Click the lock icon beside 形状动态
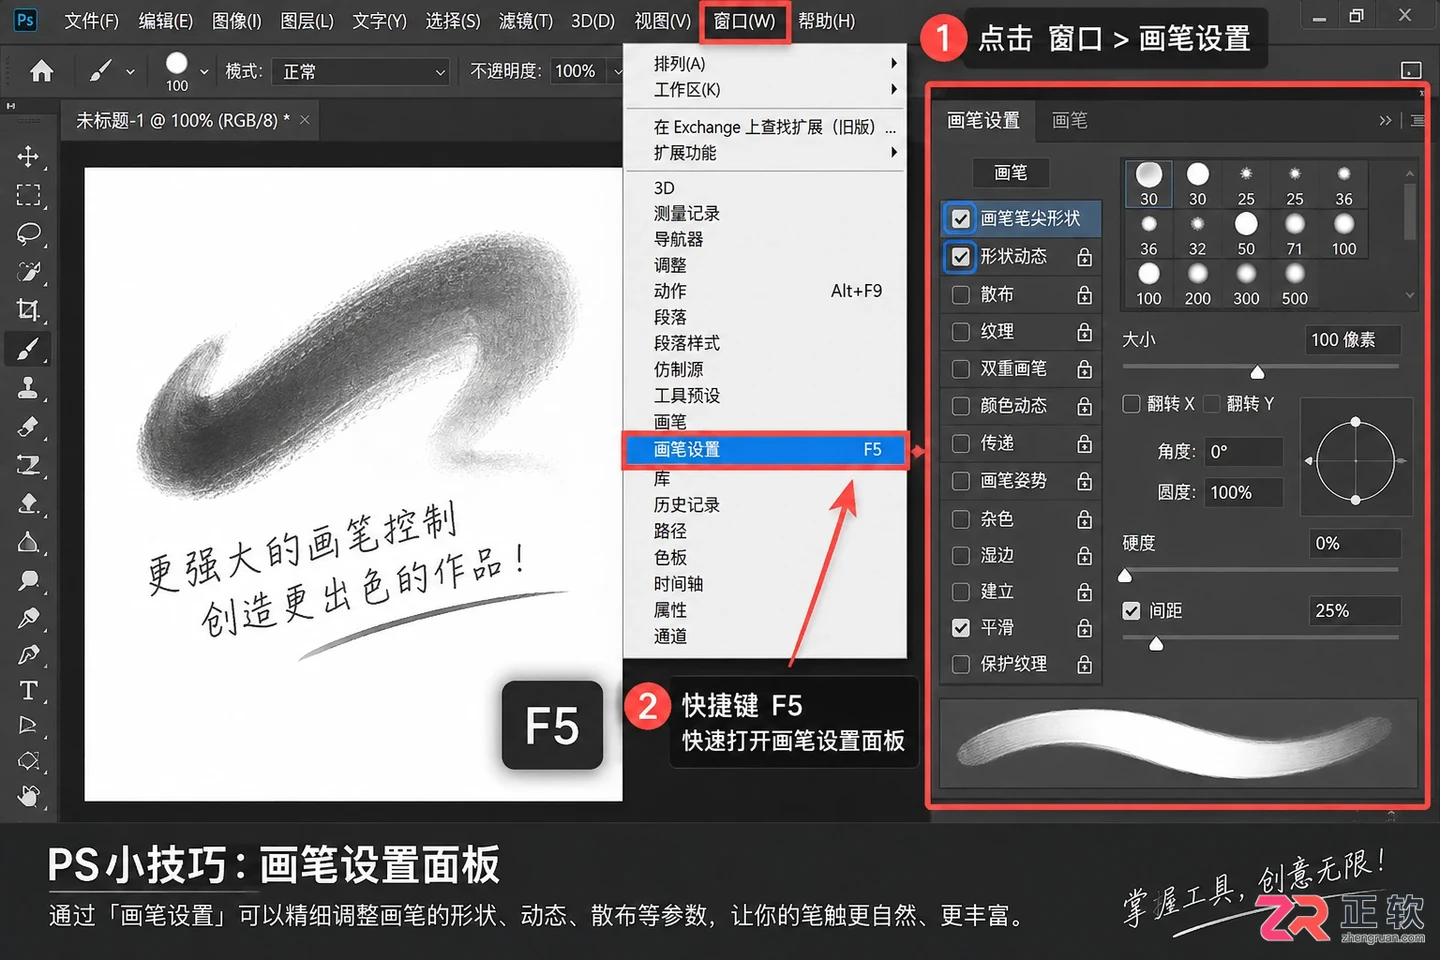Screen dimensions: 1440x960 click(1084, 257)
